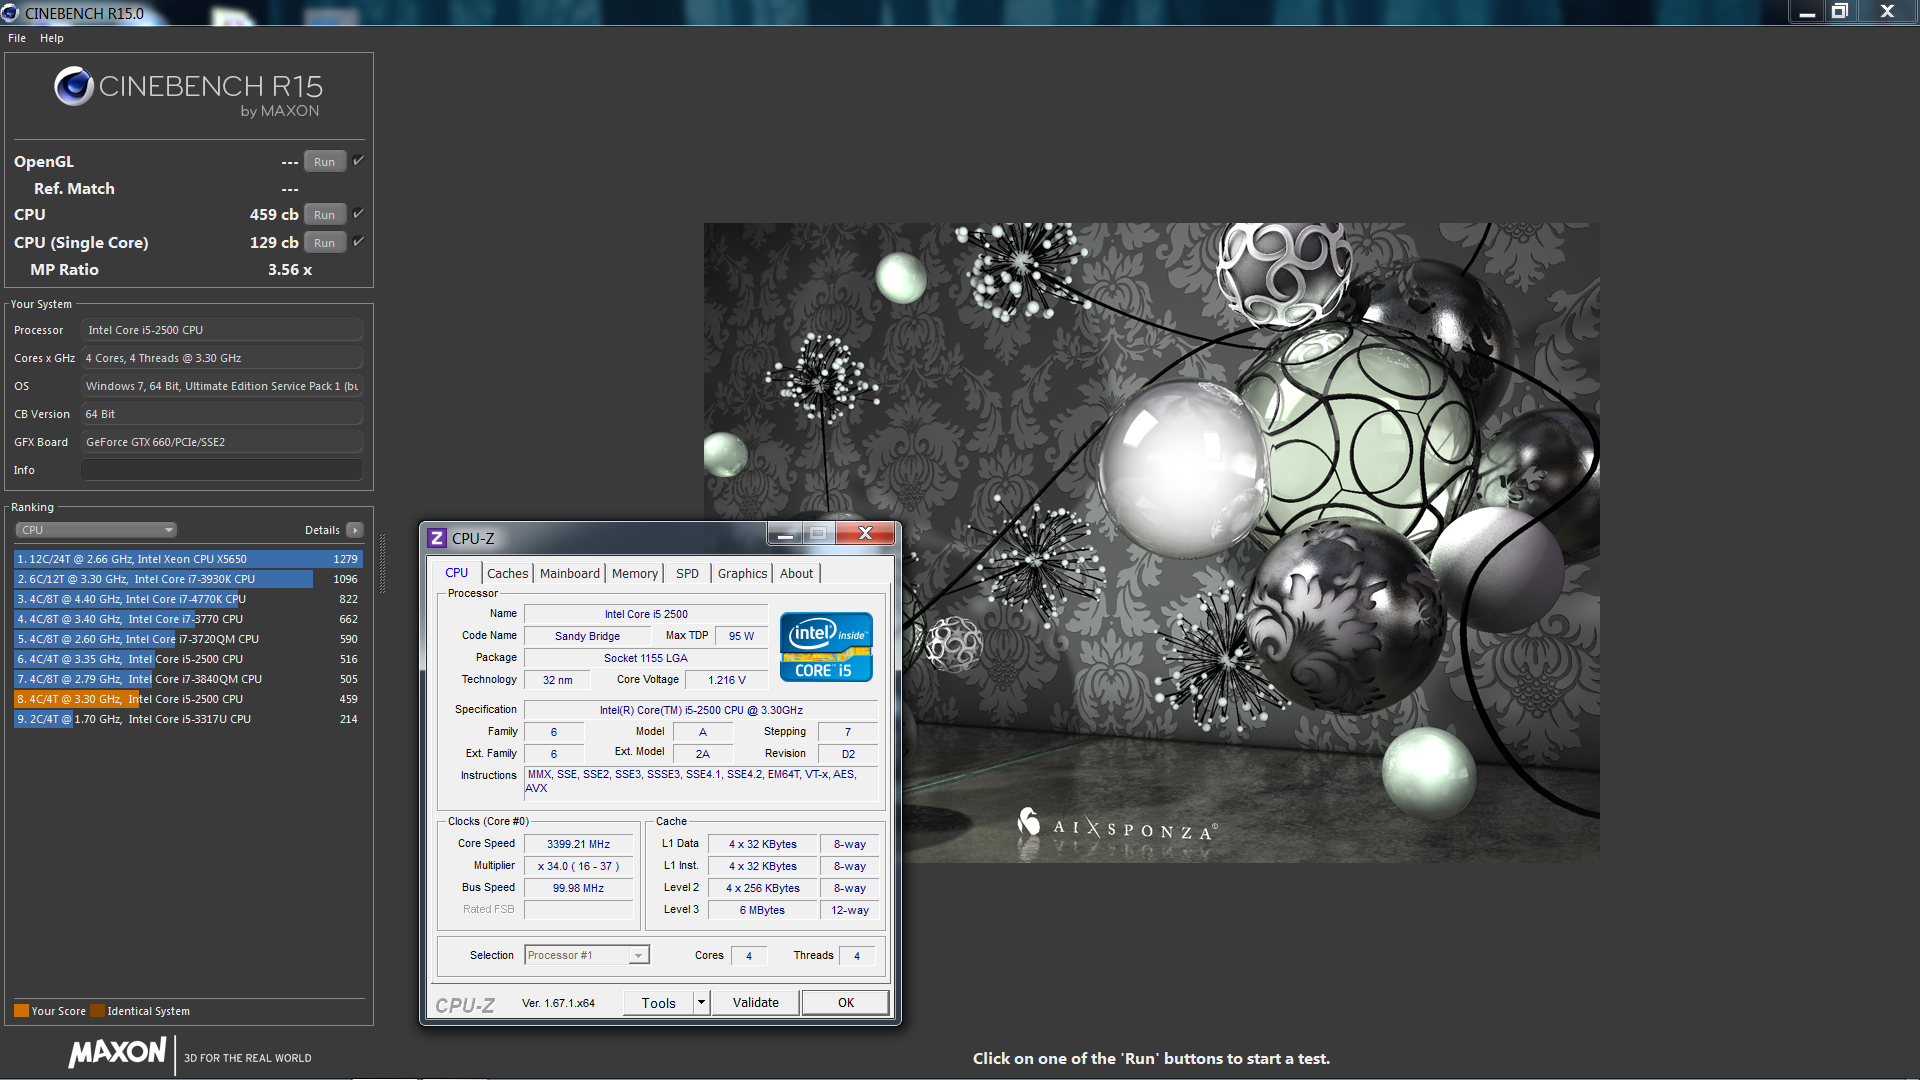Select highlighted ranking row with score 459
This screenshot has height=1080, width=1920.
click(x=188, y=699)
